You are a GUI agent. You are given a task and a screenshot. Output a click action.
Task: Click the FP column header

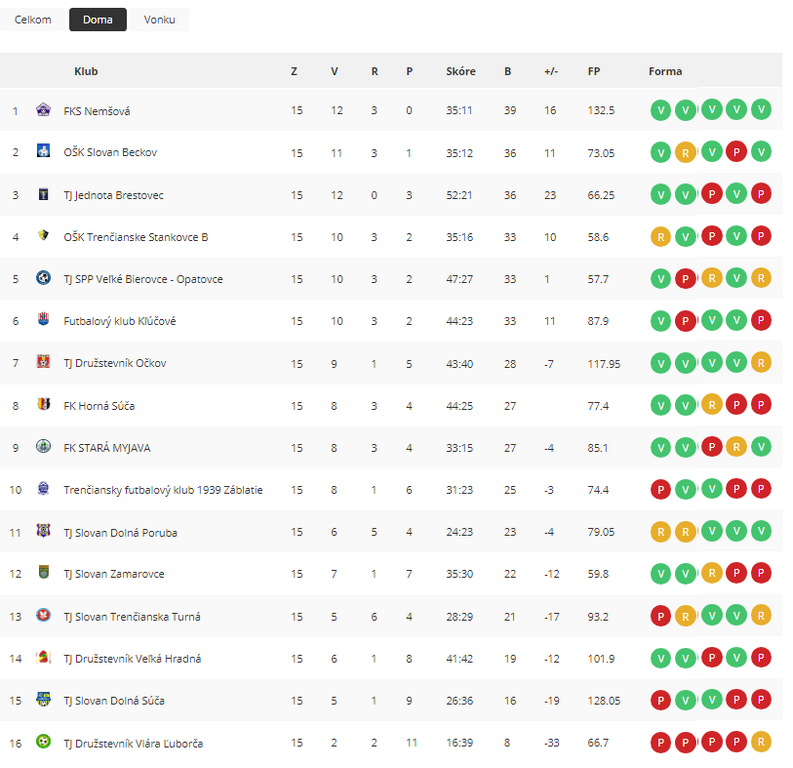[x=594, y=71]
